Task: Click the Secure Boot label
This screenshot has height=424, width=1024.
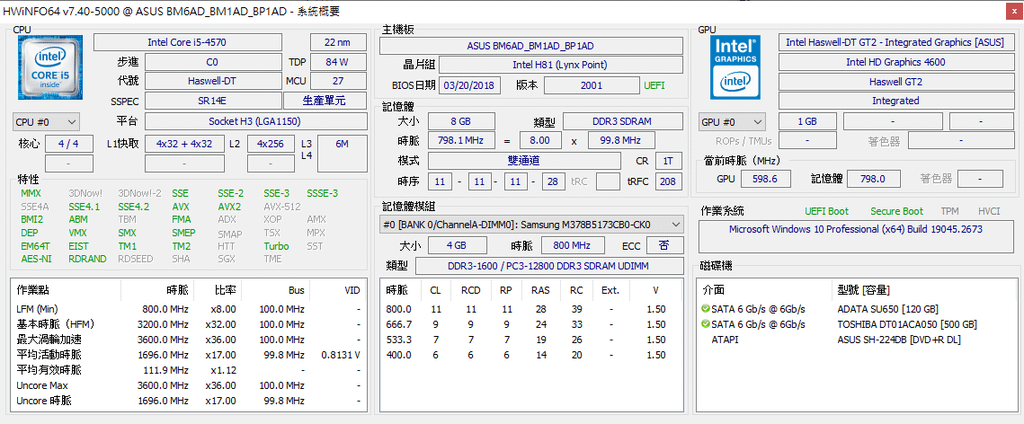Action: [897, 211]
